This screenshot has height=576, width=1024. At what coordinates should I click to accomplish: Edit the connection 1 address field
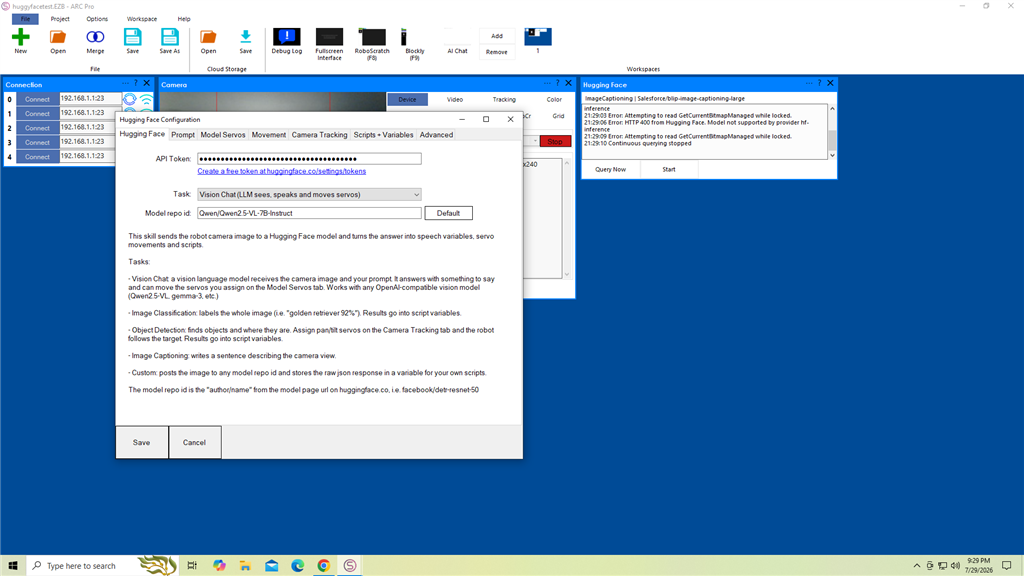[90, 113]
